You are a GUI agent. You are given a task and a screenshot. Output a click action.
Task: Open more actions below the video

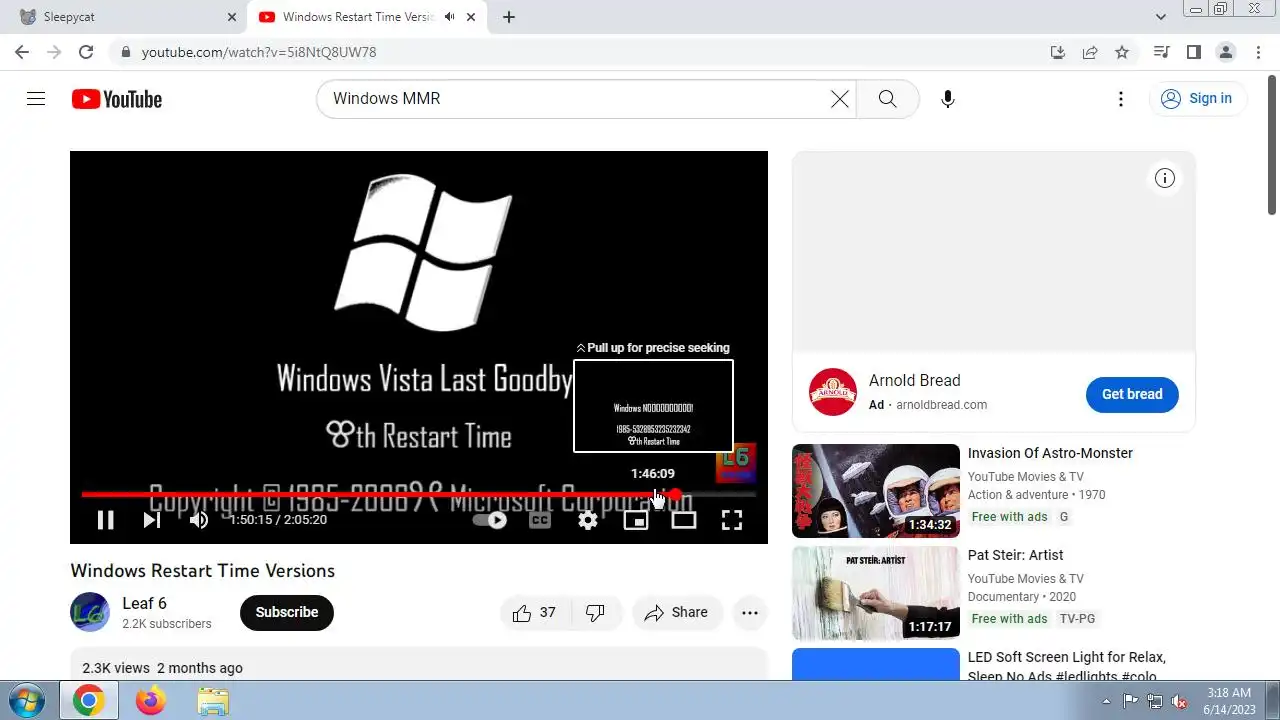[750, 613]
